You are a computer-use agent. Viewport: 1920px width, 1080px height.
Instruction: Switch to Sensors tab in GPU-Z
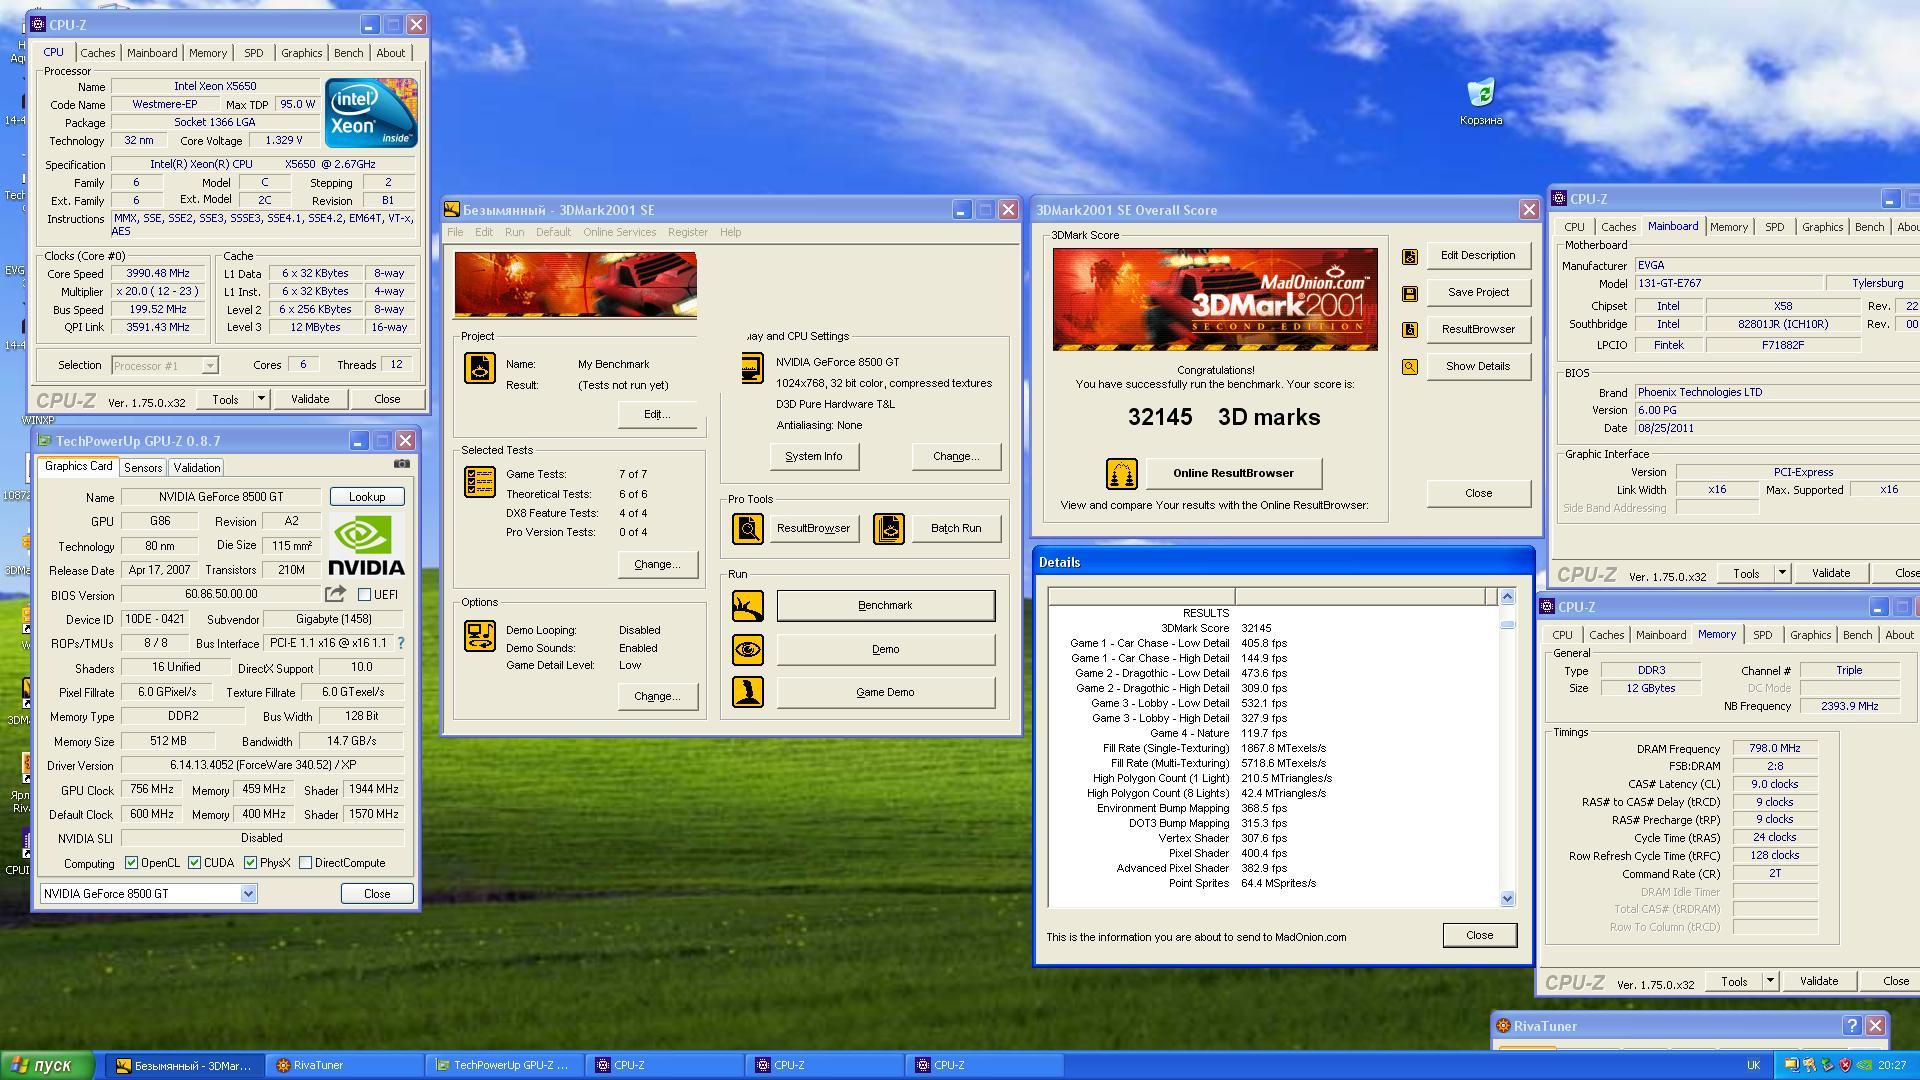[x=143, y=468]
